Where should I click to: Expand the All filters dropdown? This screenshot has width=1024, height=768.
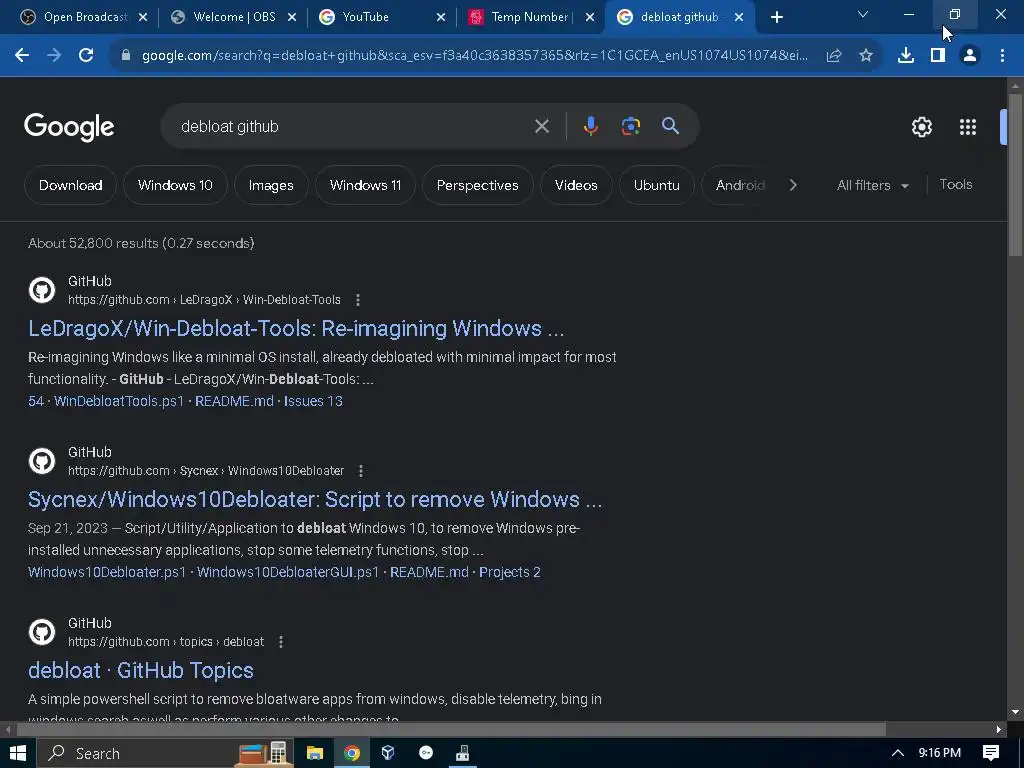[x=873, y=185]
